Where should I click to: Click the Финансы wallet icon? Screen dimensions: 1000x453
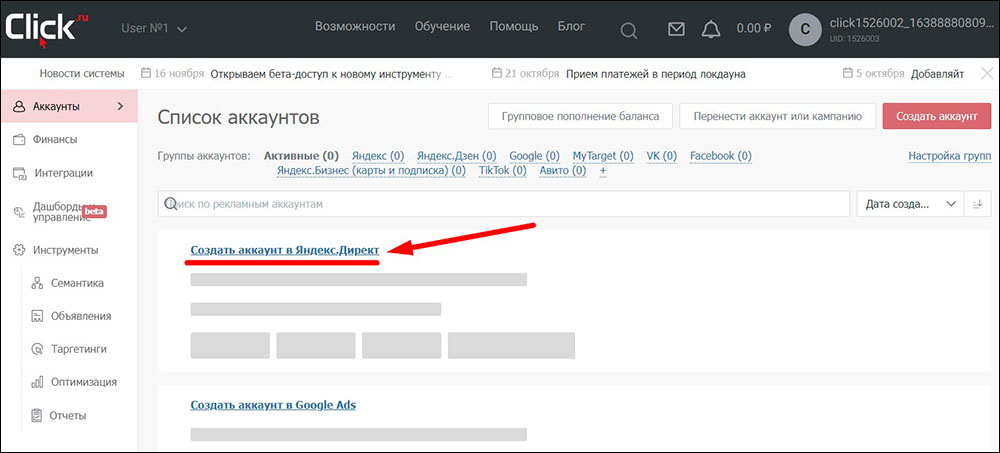19,139
